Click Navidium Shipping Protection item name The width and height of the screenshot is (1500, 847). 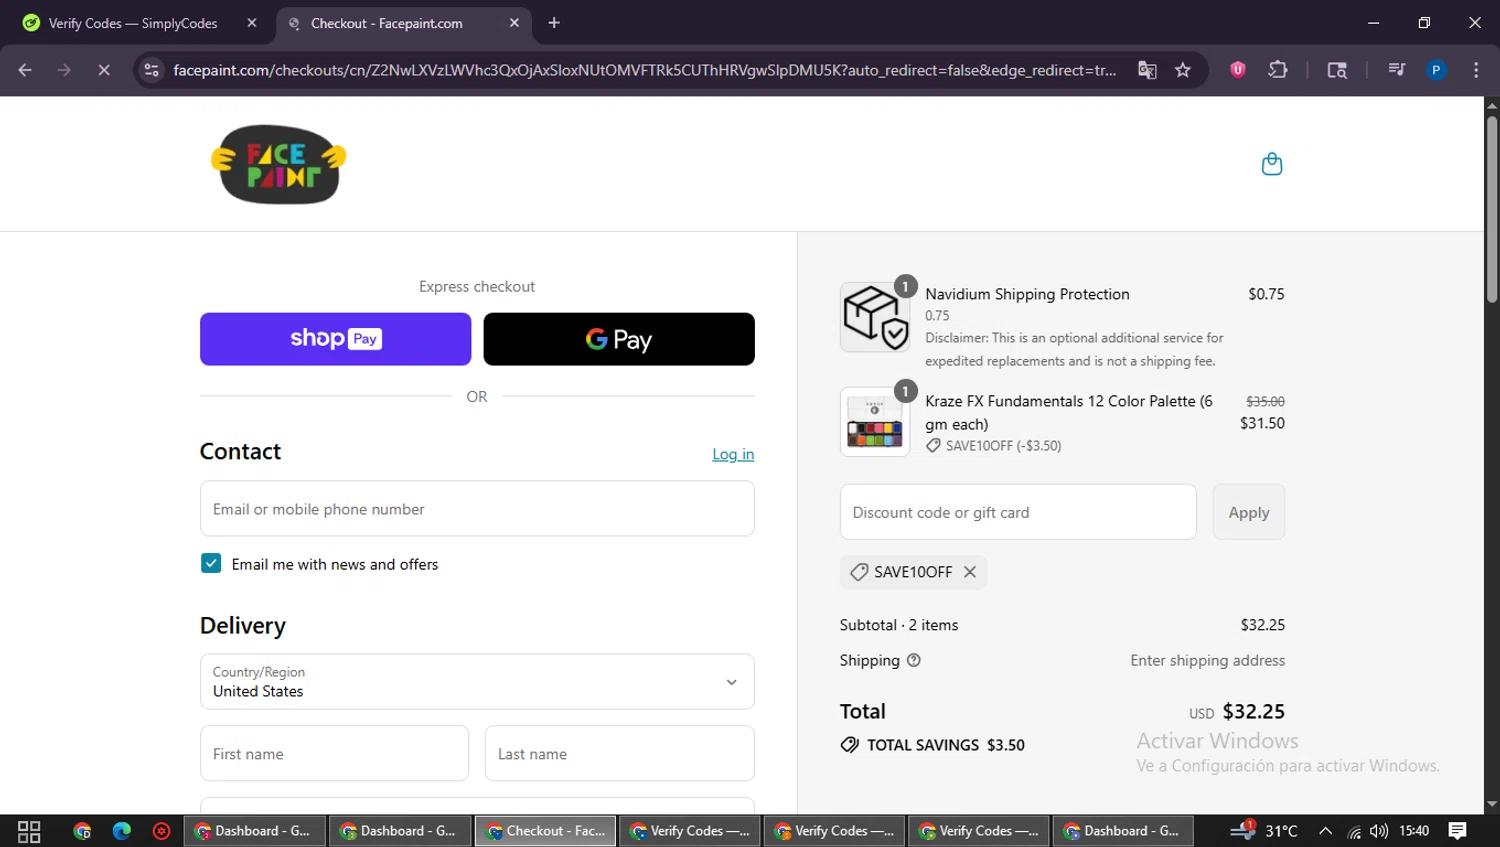[x=1027, y=294]
